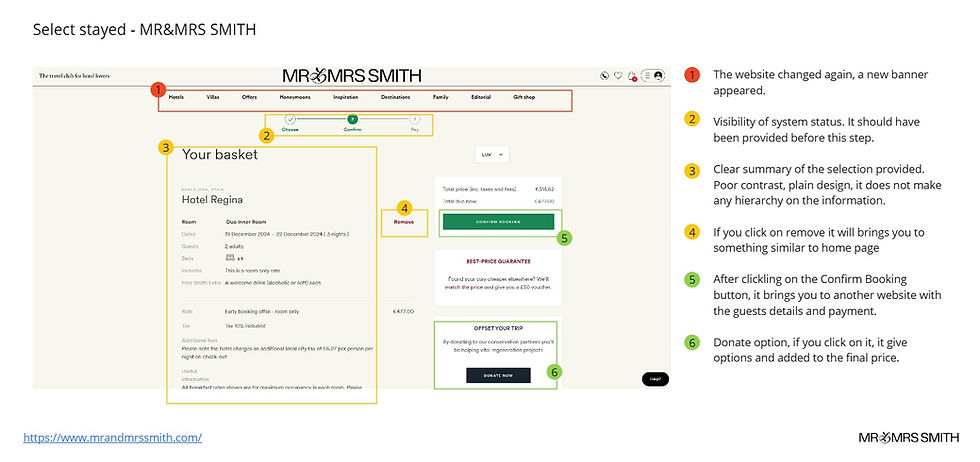Screen dimensions: 980x462
Task: Click the 'Choose' step label
Action: 290,129
